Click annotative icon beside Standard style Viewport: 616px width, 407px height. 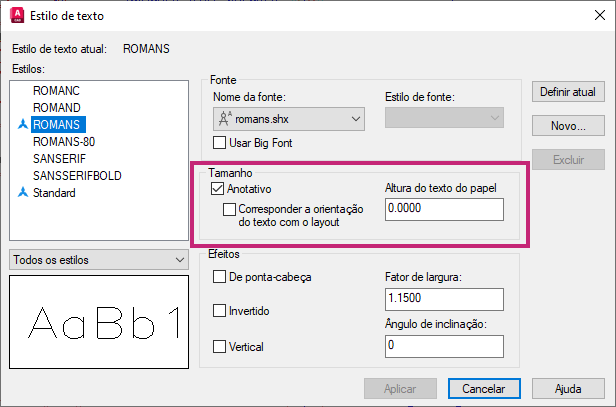coord(22,193)
